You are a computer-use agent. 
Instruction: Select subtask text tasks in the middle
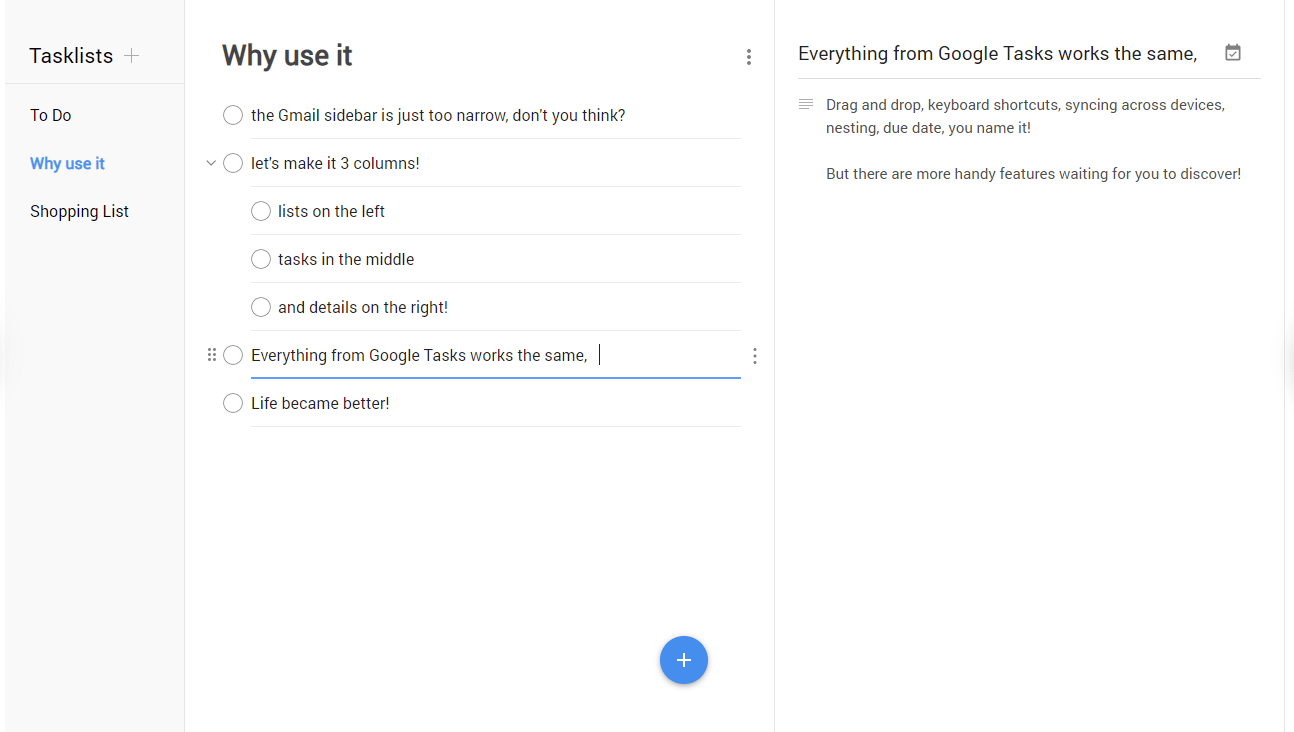[346, 259]
